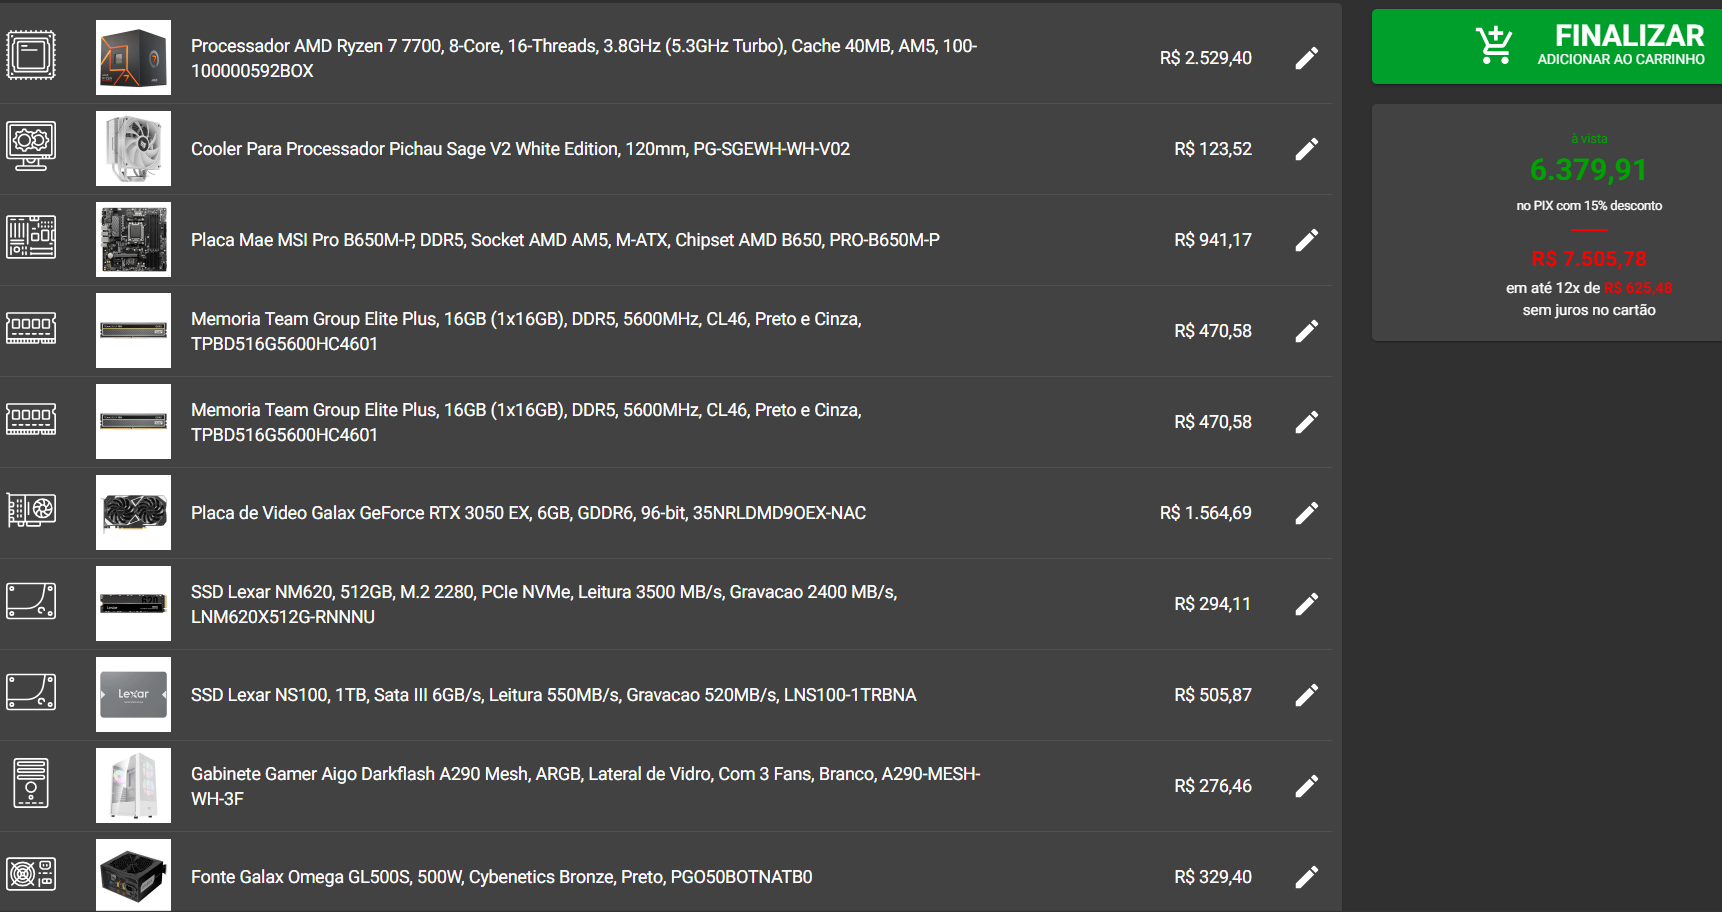Edit the Galax Omega GL500S power supply

coord(1306,877)
